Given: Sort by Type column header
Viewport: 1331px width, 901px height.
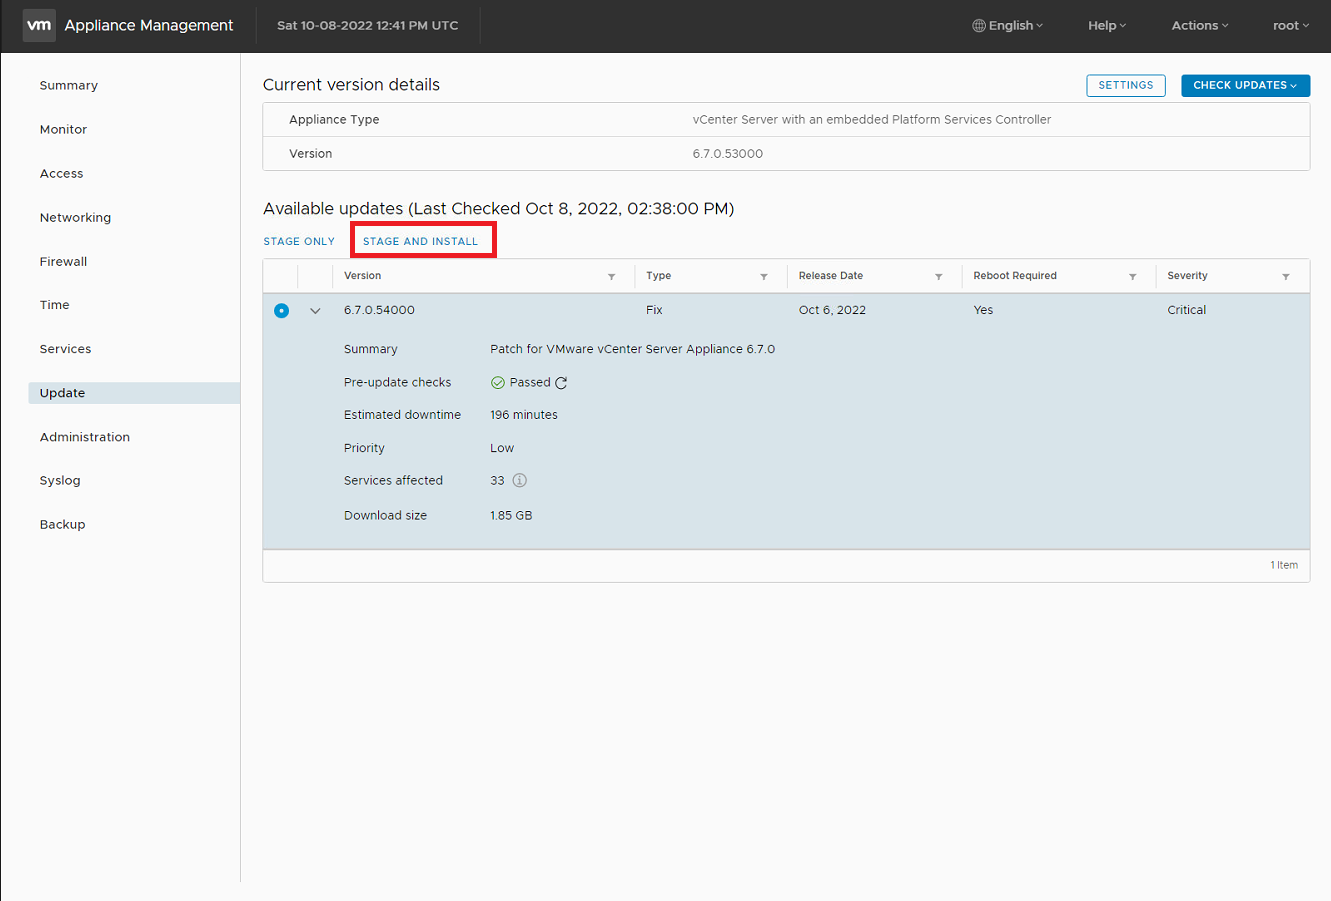Looking at the screenshot, I should pyautogui.click(x=659, y=276).
